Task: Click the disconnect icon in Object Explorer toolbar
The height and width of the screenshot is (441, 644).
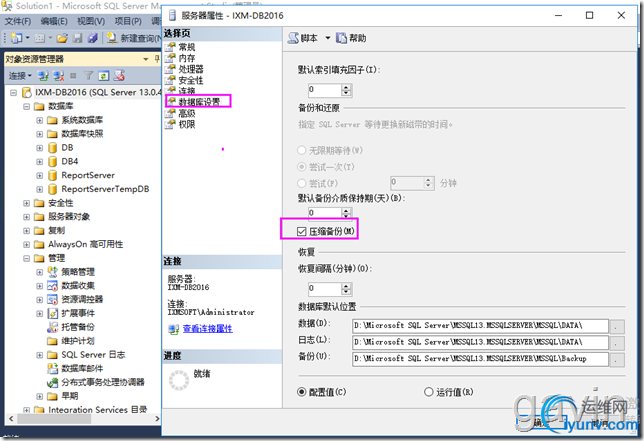Action: (59, 76)
